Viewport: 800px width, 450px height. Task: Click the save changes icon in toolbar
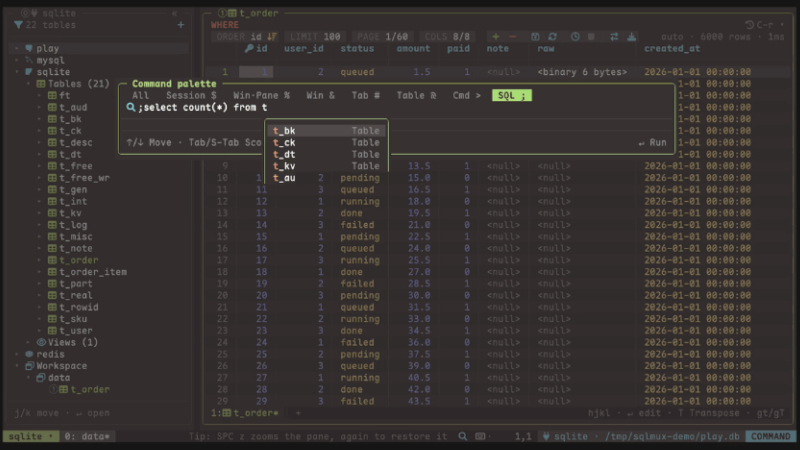tap(535, 37)
